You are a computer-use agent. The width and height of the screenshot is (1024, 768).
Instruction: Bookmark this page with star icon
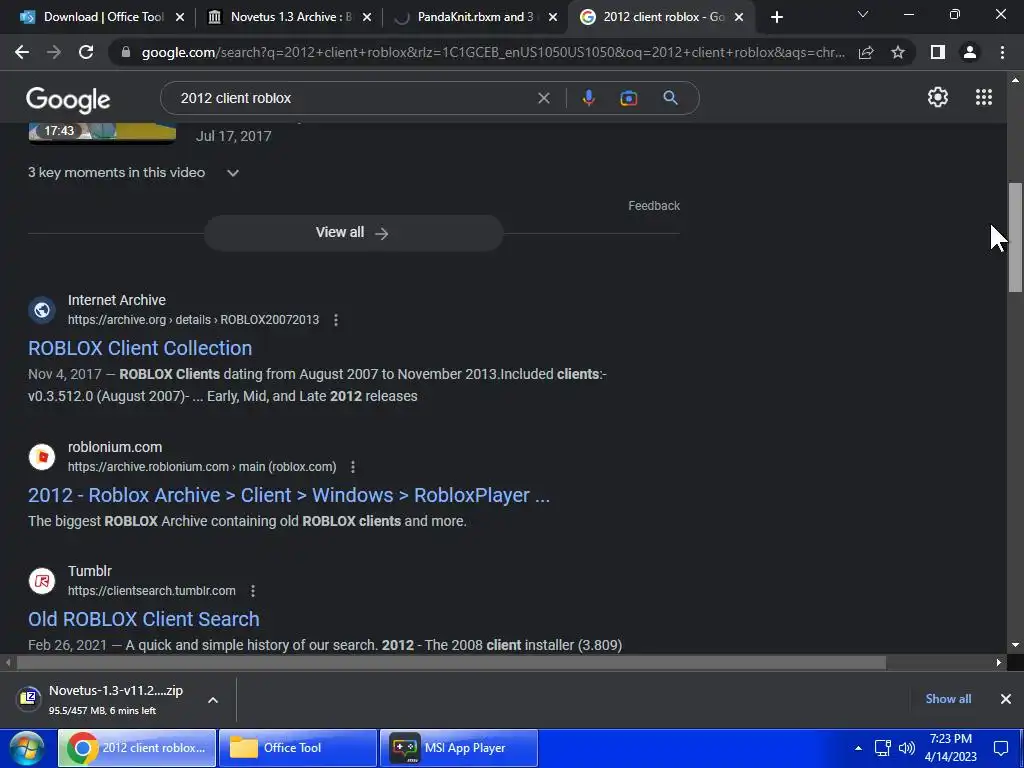898,52
